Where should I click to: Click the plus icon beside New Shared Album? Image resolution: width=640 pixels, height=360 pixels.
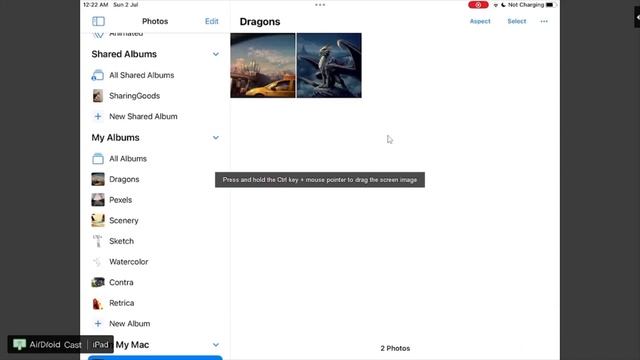(x=98, y=116)
